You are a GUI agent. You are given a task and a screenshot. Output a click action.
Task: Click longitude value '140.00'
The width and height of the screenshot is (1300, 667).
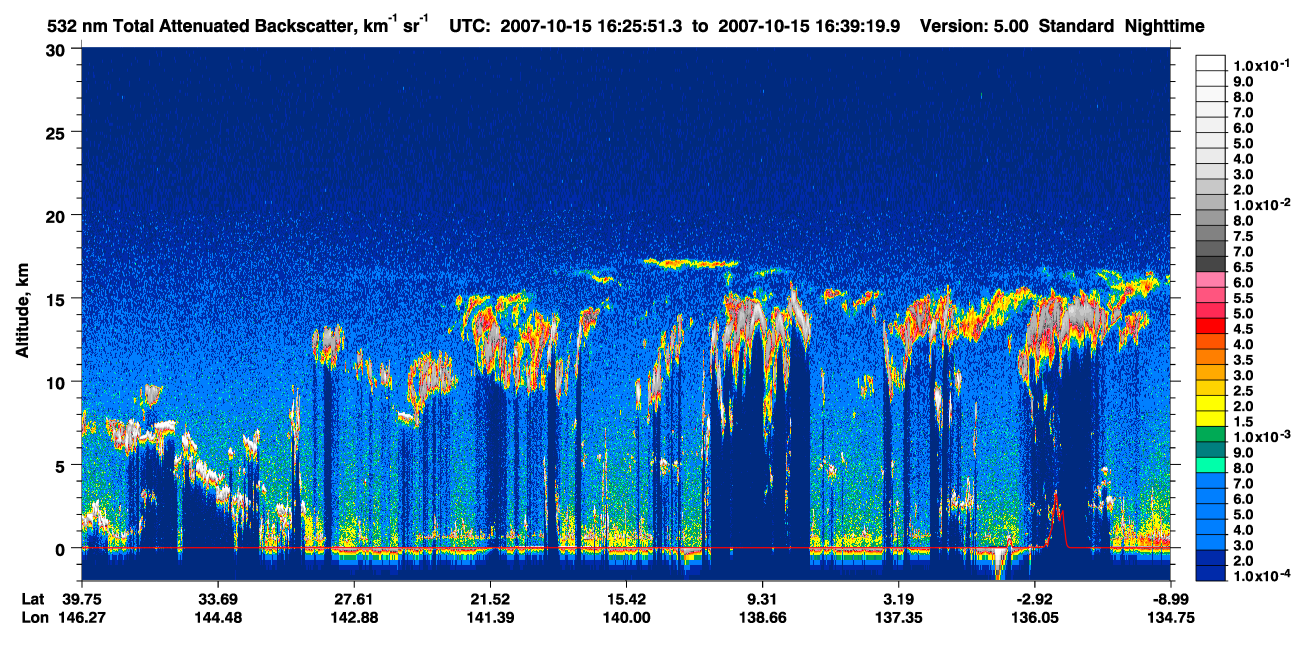pos(626,617)
